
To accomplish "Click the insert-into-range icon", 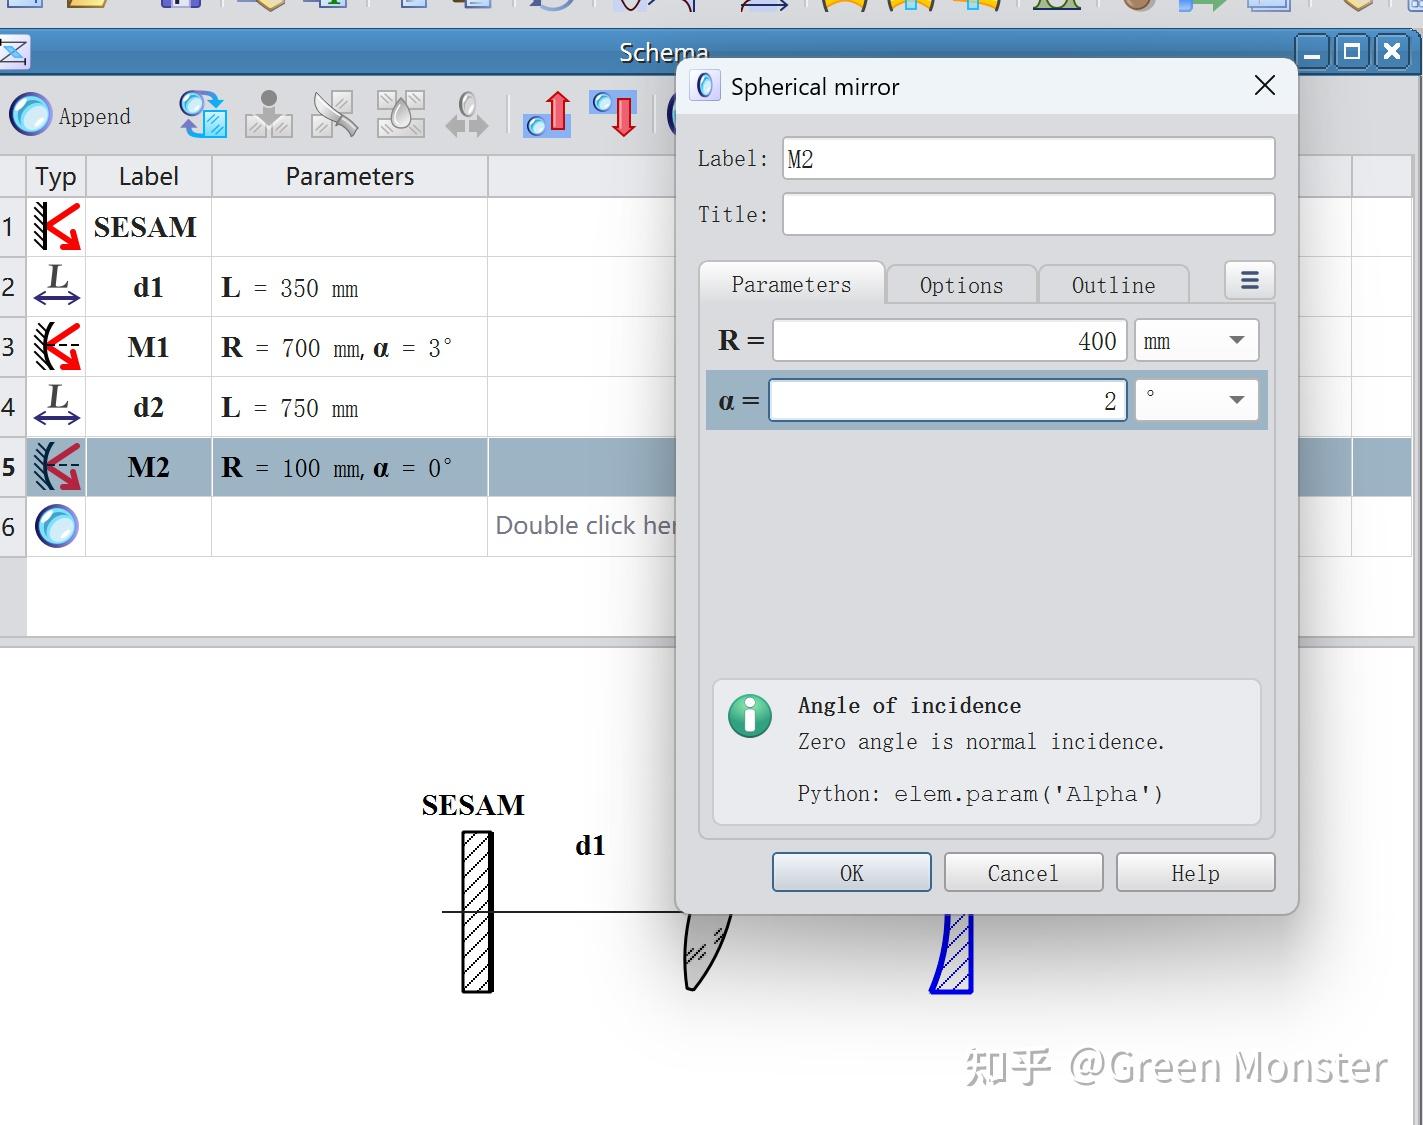I will click(x=268, y=114).
